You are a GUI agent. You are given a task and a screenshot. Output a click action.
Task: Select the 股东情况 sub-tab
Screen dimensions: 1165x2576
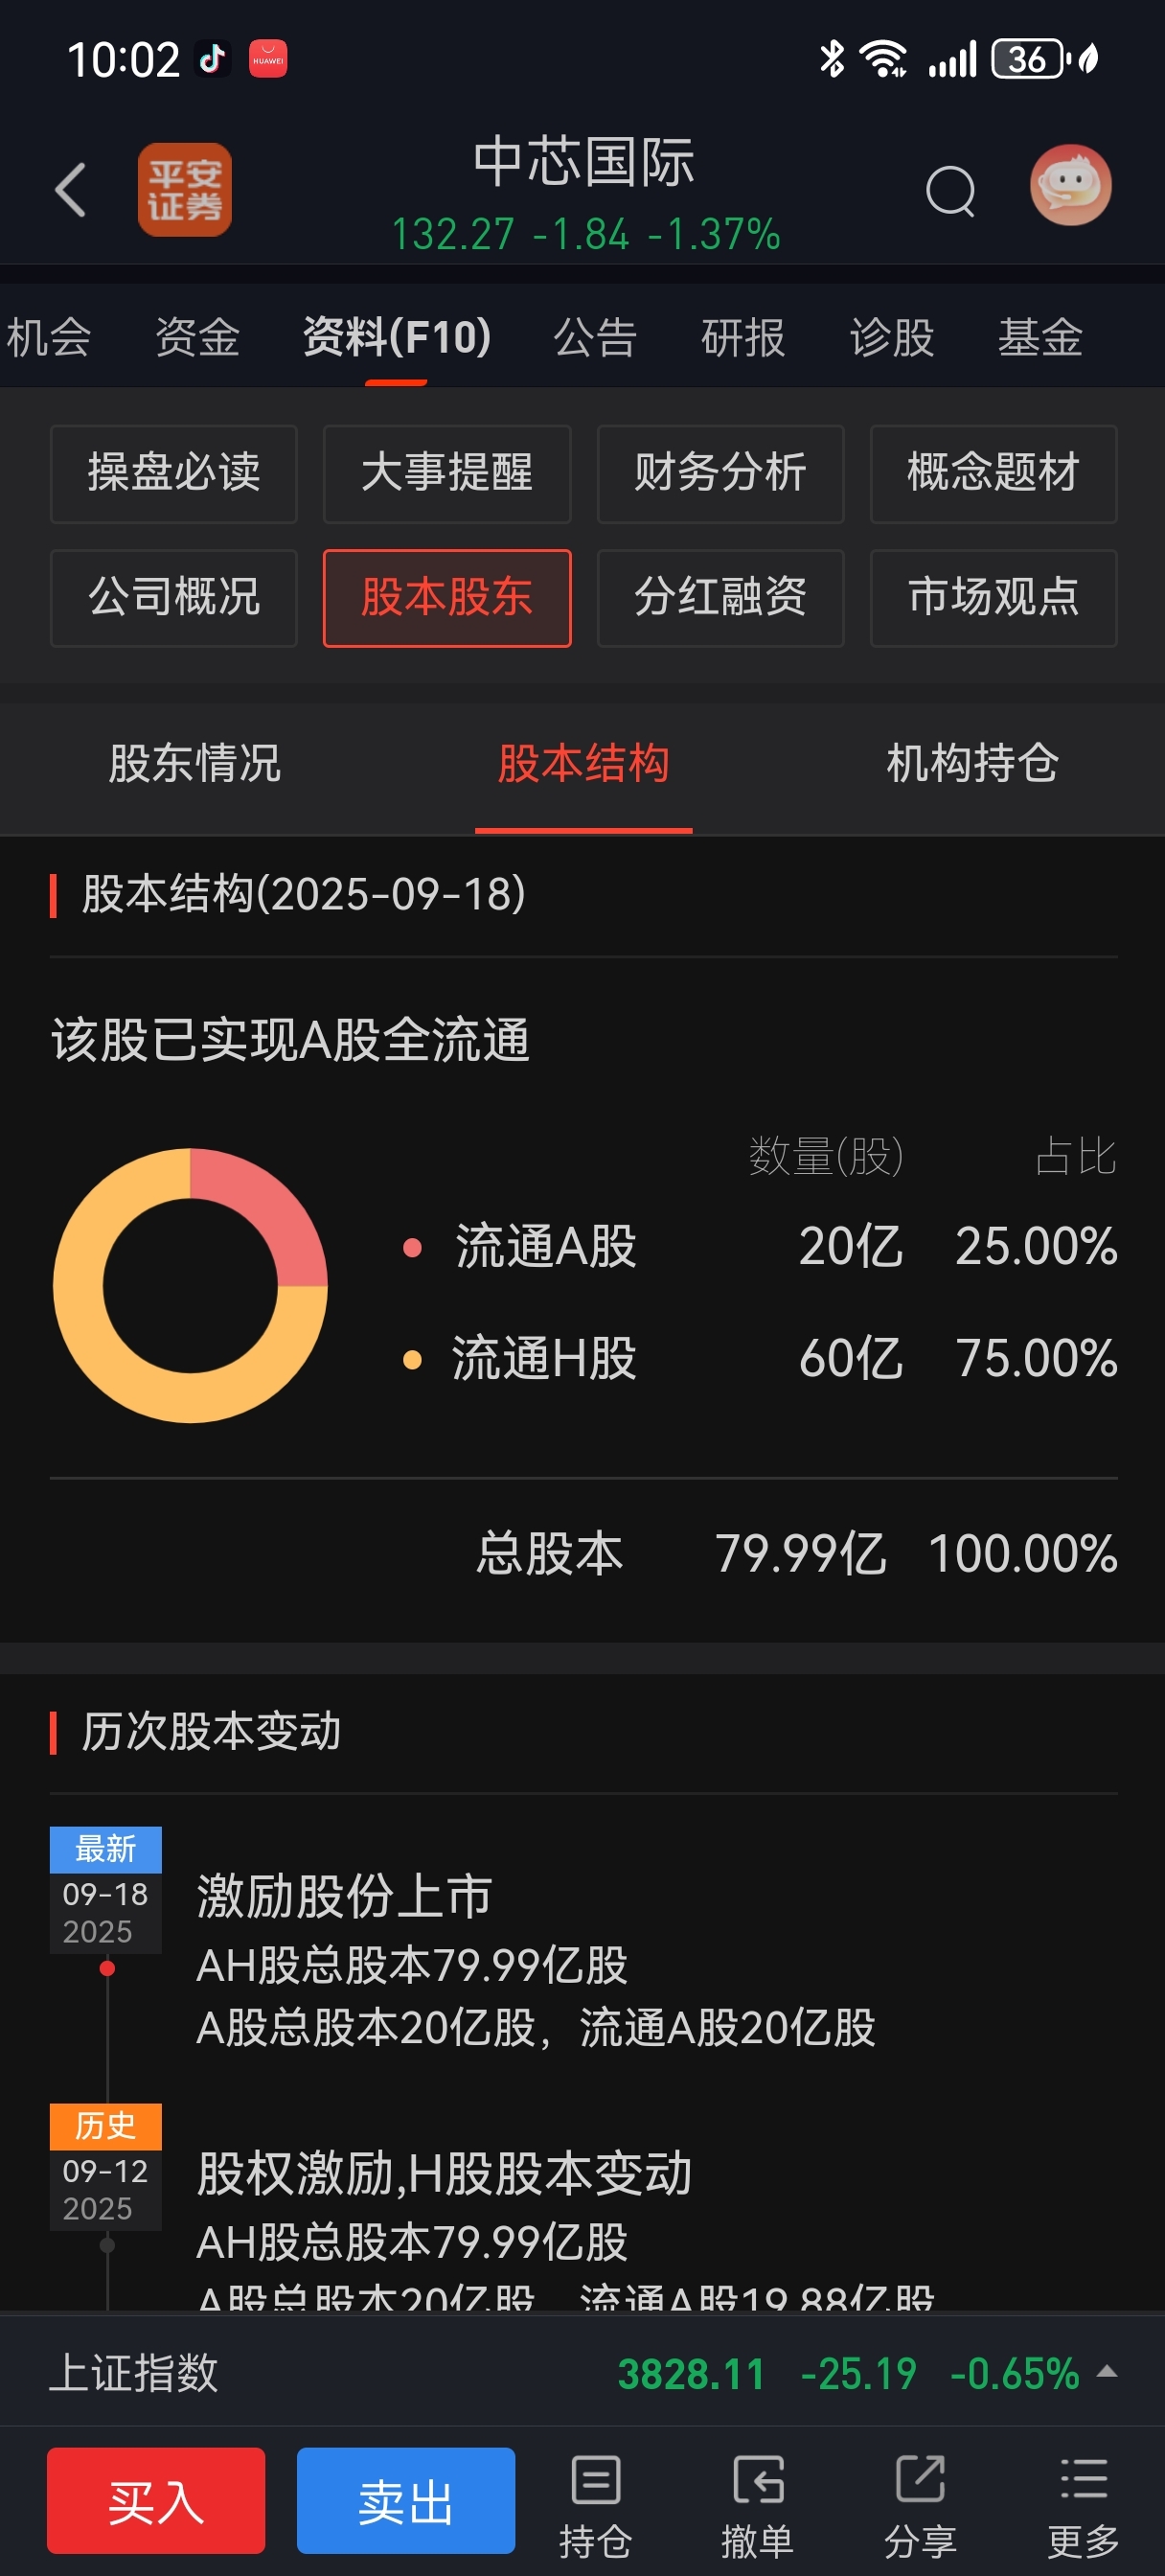pyautogui.click(x=195, y=764)
